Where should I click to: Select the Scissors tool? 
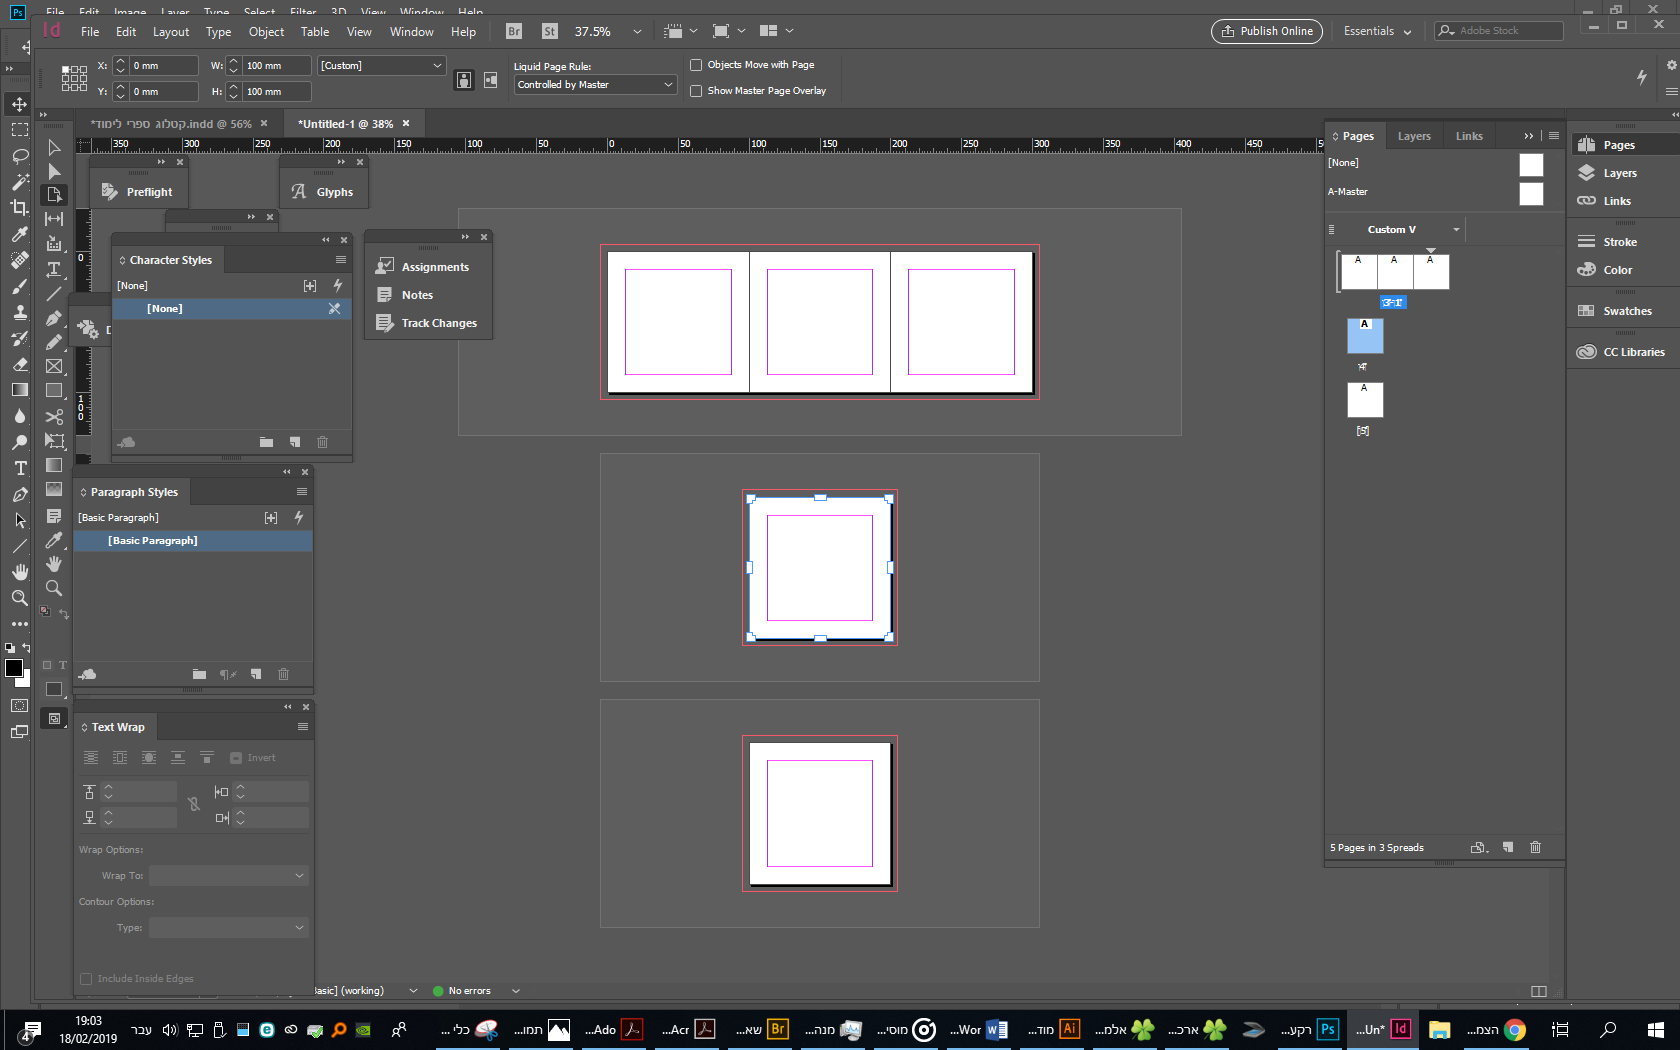click(54, 416)
